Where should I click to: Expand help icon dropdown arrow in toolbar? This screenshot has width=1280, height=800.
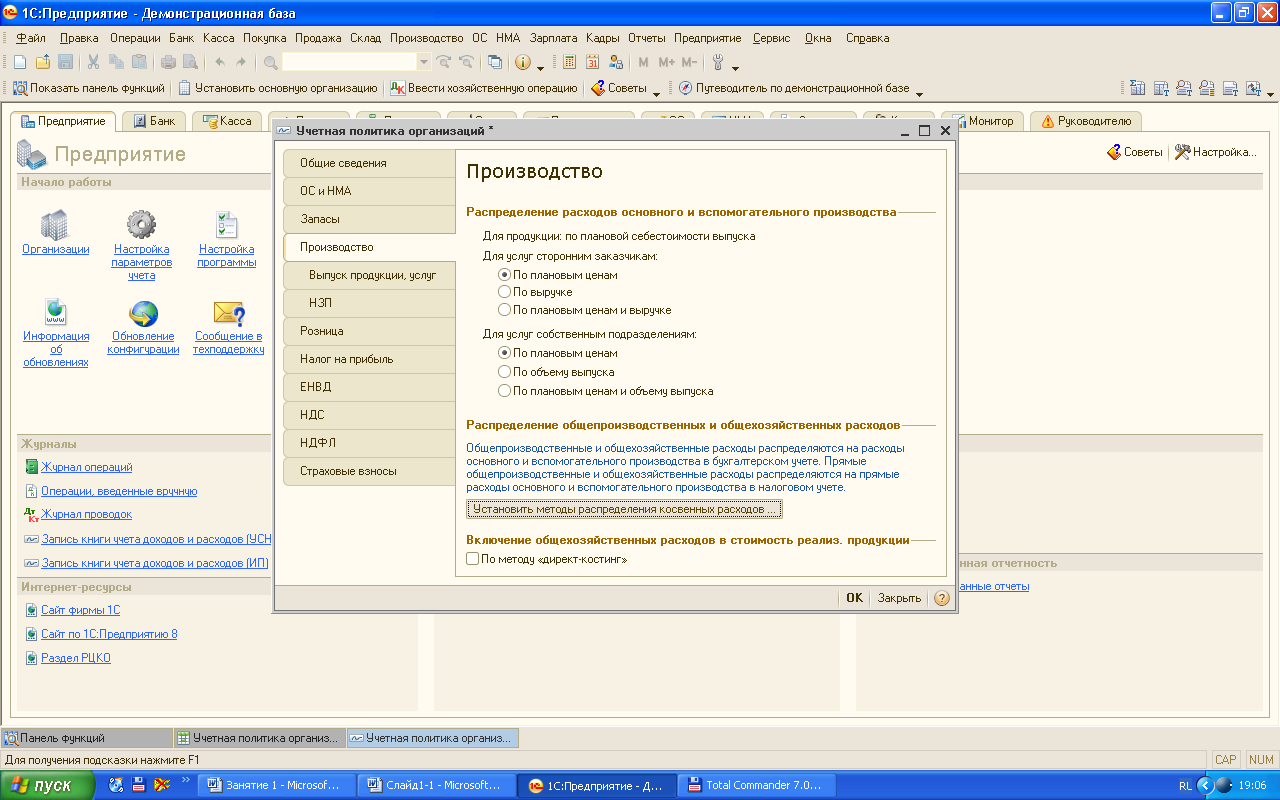(x=541, y=66)
